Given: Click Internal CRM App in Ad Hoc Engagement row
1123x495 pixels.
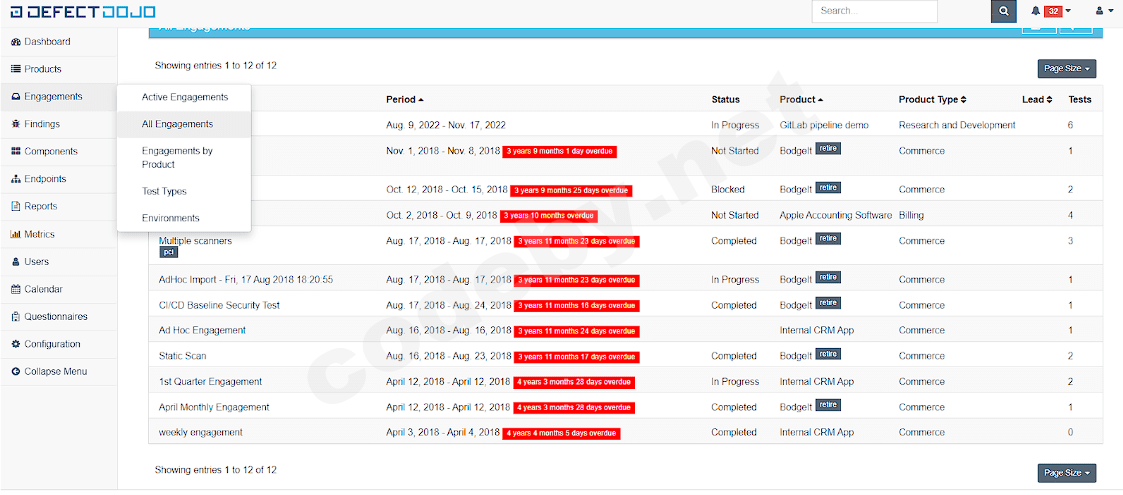Looking at the screenshot, I should pyautogui.click(x=816, y=330).
